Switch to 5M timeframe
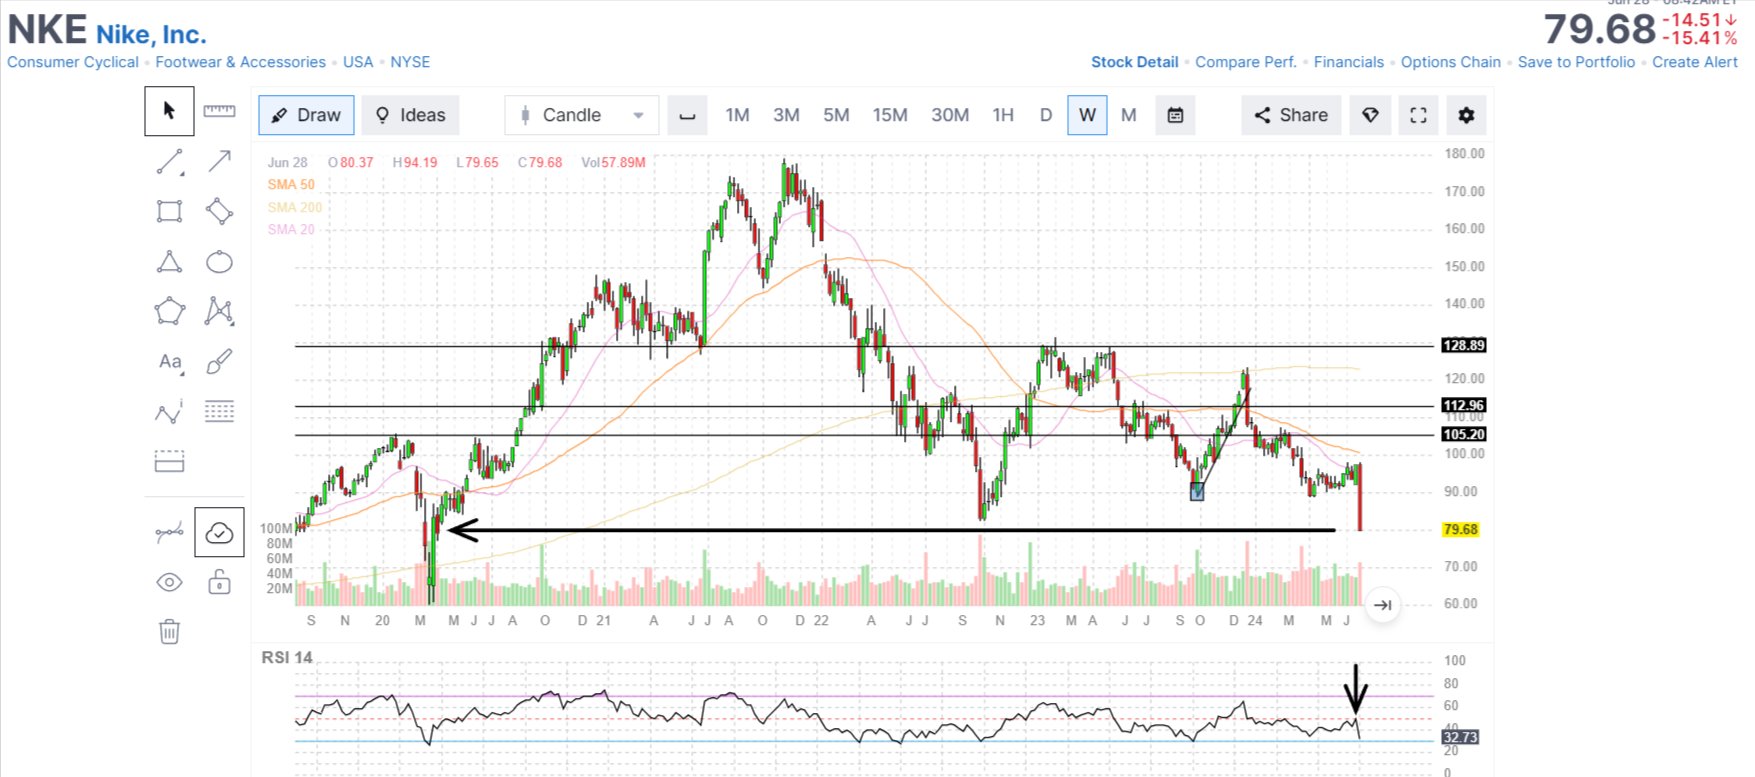1755x777 pixels. [836, 115]
